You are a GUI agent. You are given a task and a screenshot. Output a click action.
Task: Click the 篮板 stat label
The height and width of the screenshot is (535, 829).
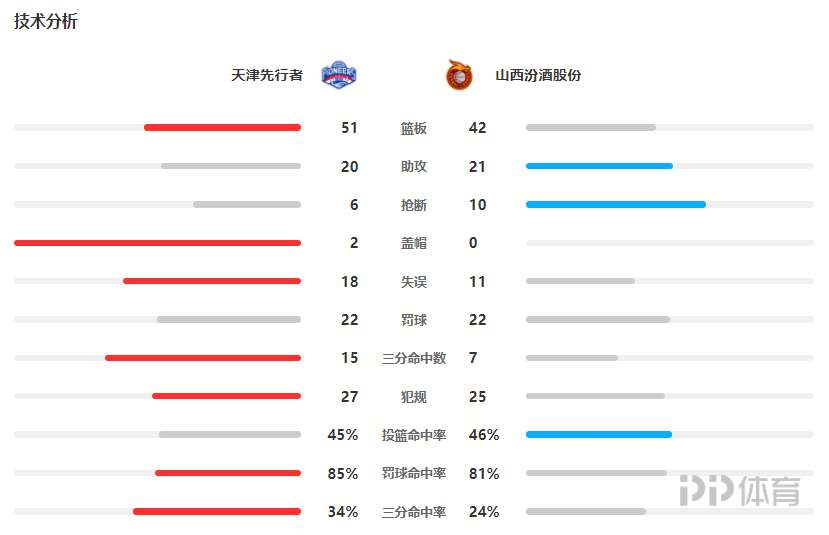tap(413, 128)
